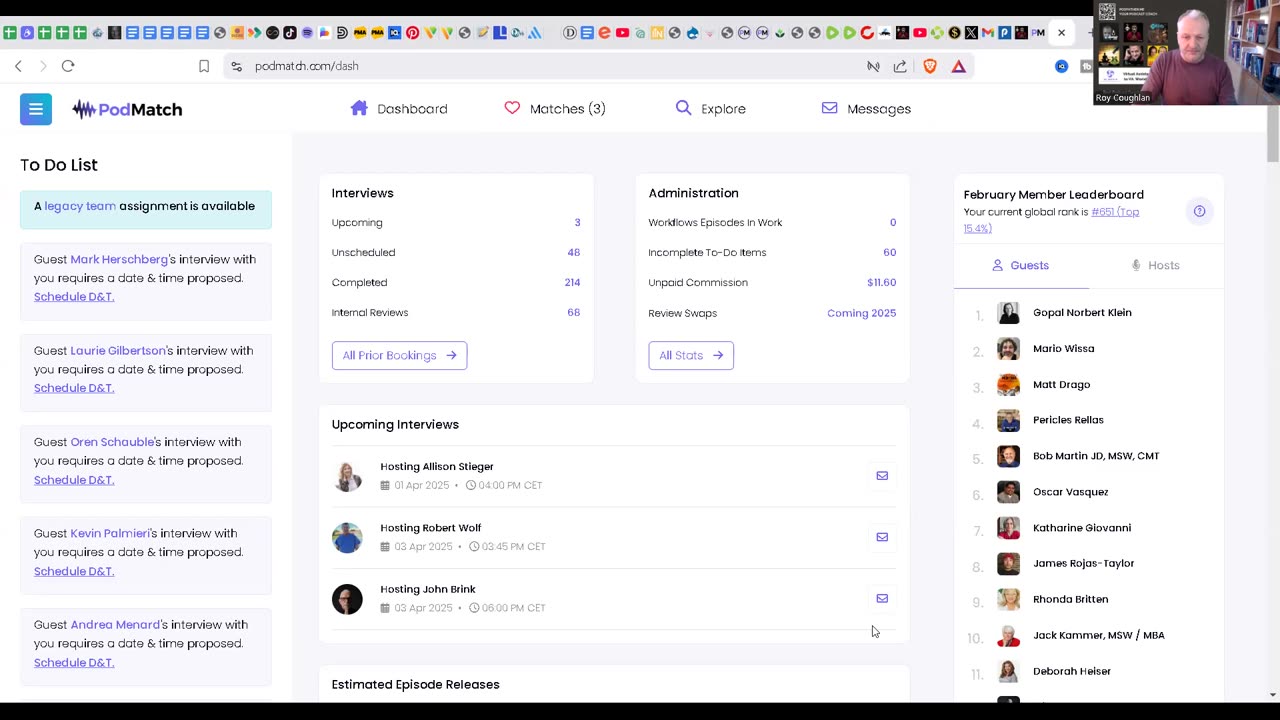Bookmark this page icon
Screen dimensions: 1280x720
click(x=204, y=66)
